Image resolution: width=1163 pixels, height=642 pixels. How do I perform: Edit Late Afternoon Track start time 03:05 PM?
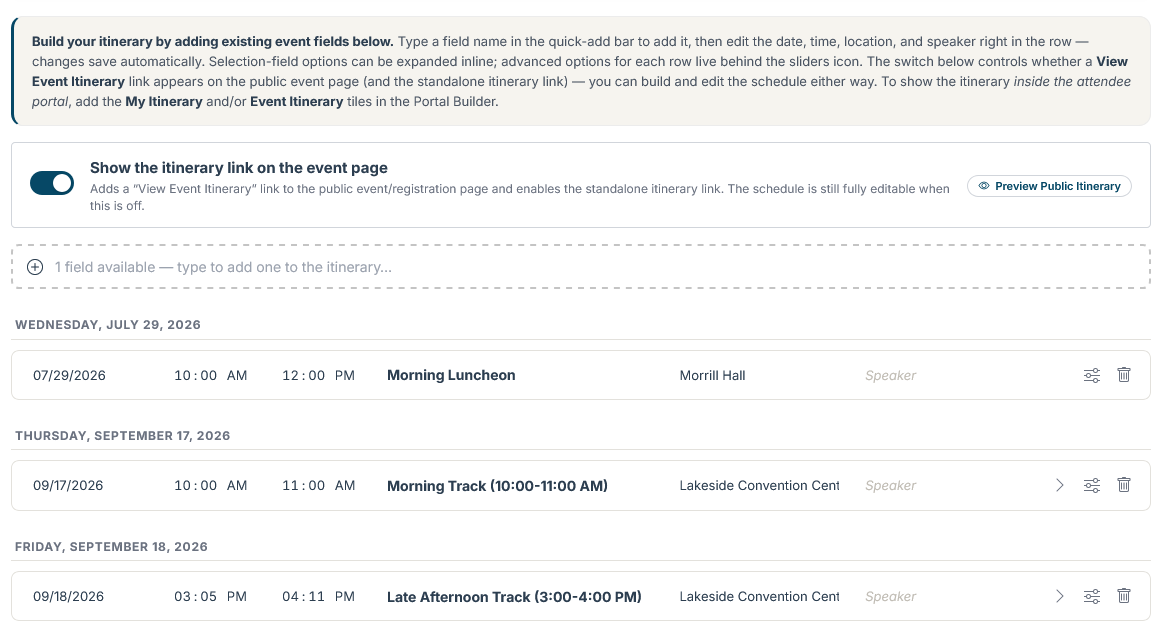point(210,596)
